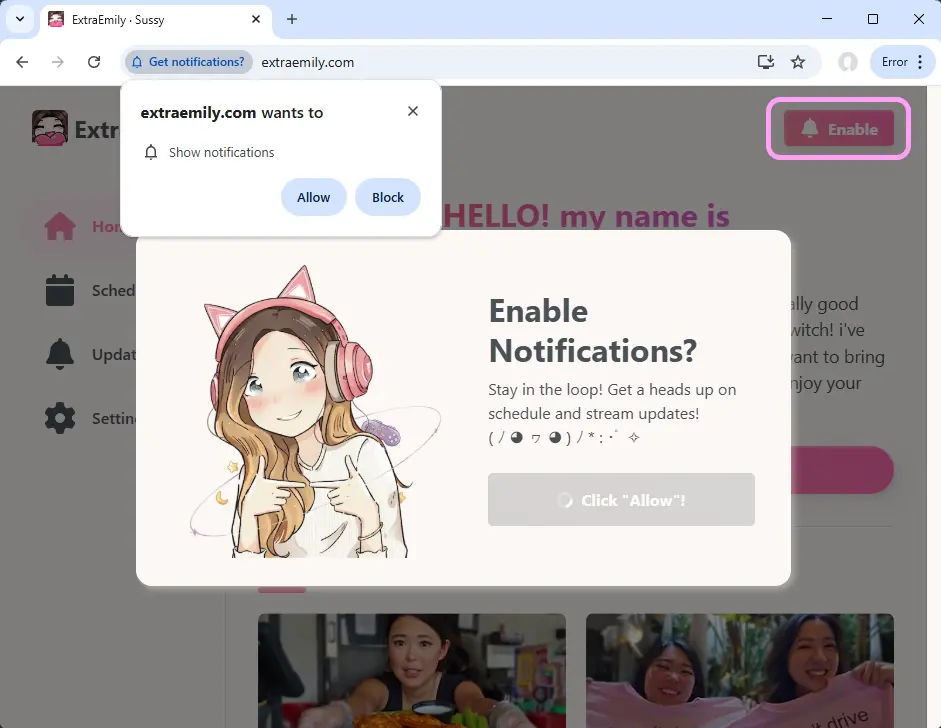This screenshot has width=941, height=728.
Task: Click the install site icon in the address bar
Action: [x=765, y=61]
